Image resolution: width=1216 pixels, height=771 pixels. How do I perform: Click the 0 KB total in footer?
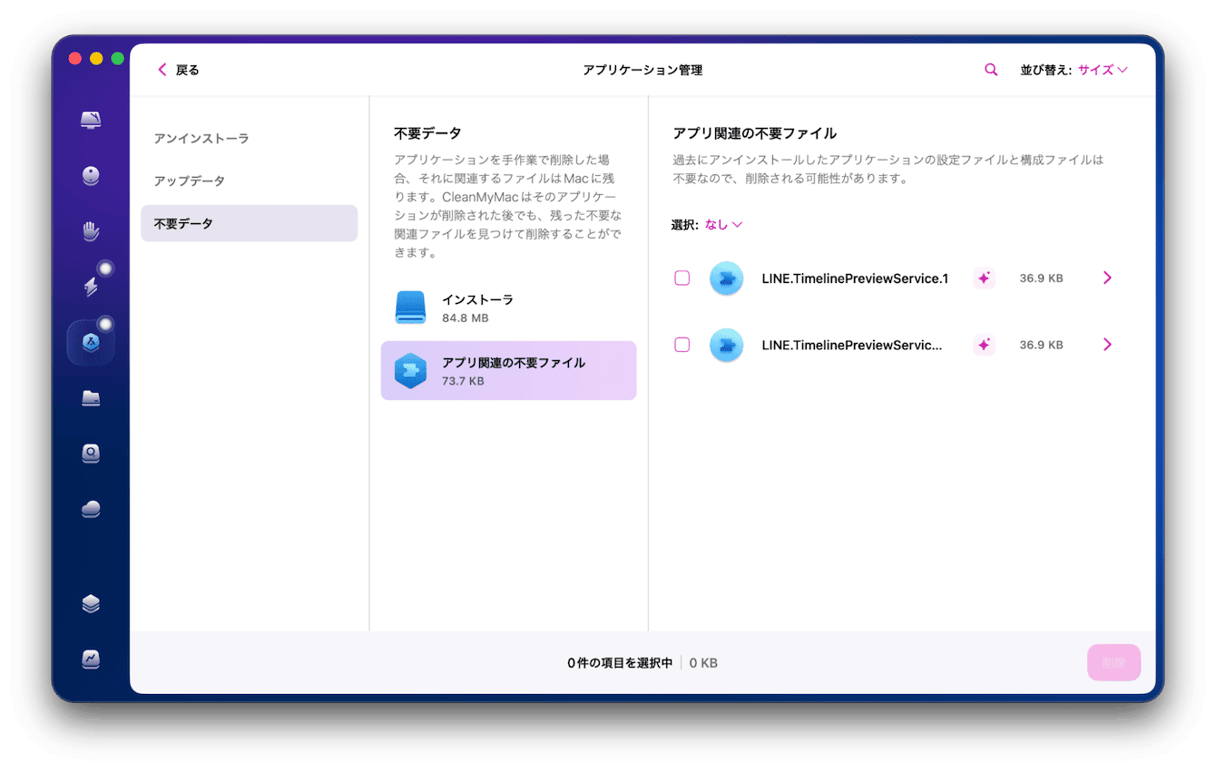tap(703, 663)
